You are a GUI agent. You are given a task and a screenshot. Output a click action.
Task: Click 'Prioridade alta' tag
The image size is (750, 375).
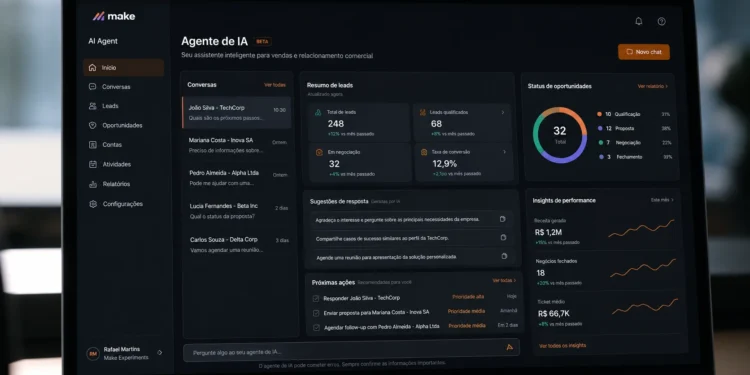[x=468, y=297]
